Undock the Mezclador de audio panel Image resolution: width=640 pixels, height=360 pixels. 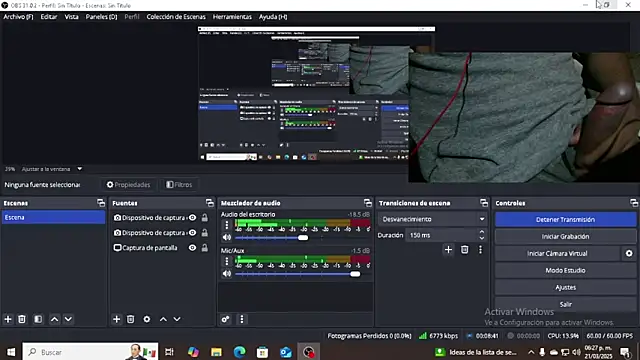click(x=368, y=203)
